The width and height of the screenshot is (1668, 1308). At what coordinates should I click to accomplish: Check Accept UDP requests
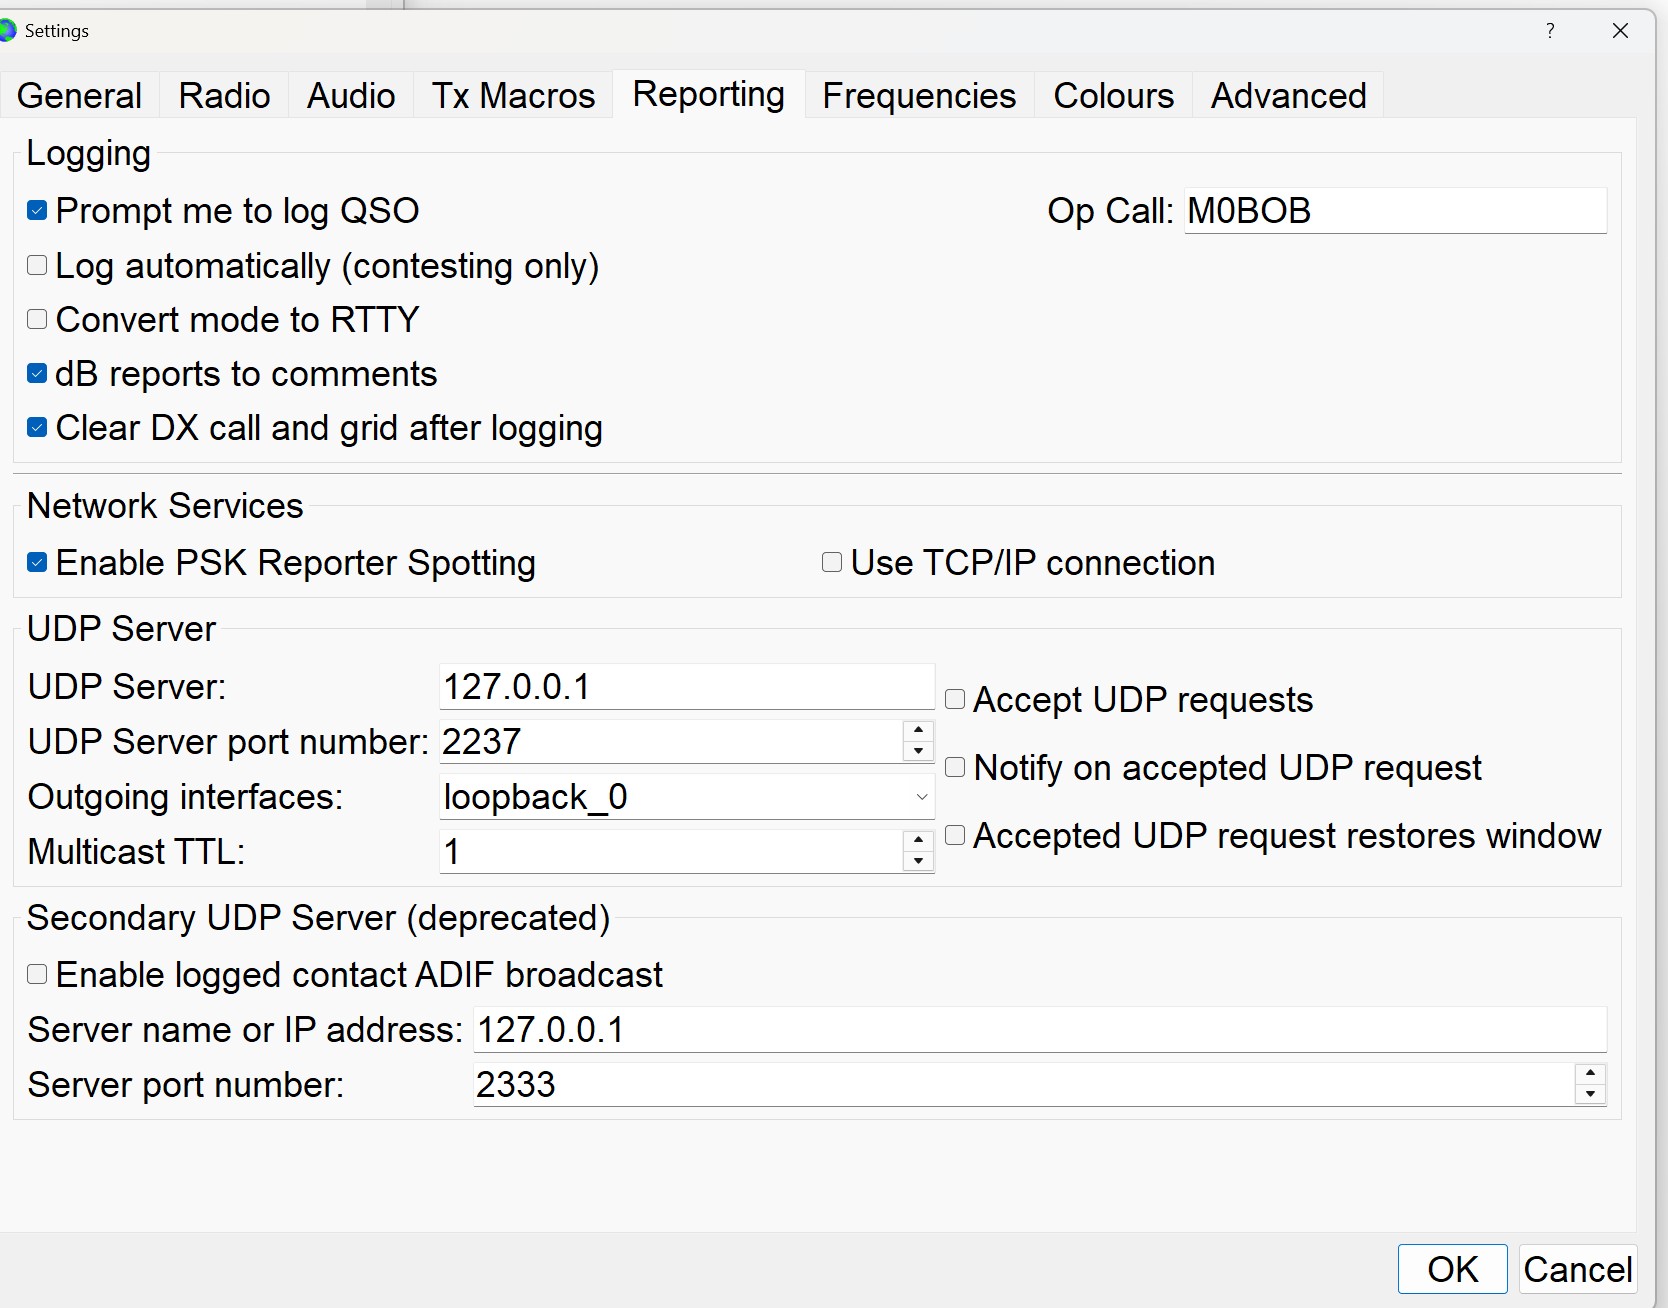tap(955, 699)
